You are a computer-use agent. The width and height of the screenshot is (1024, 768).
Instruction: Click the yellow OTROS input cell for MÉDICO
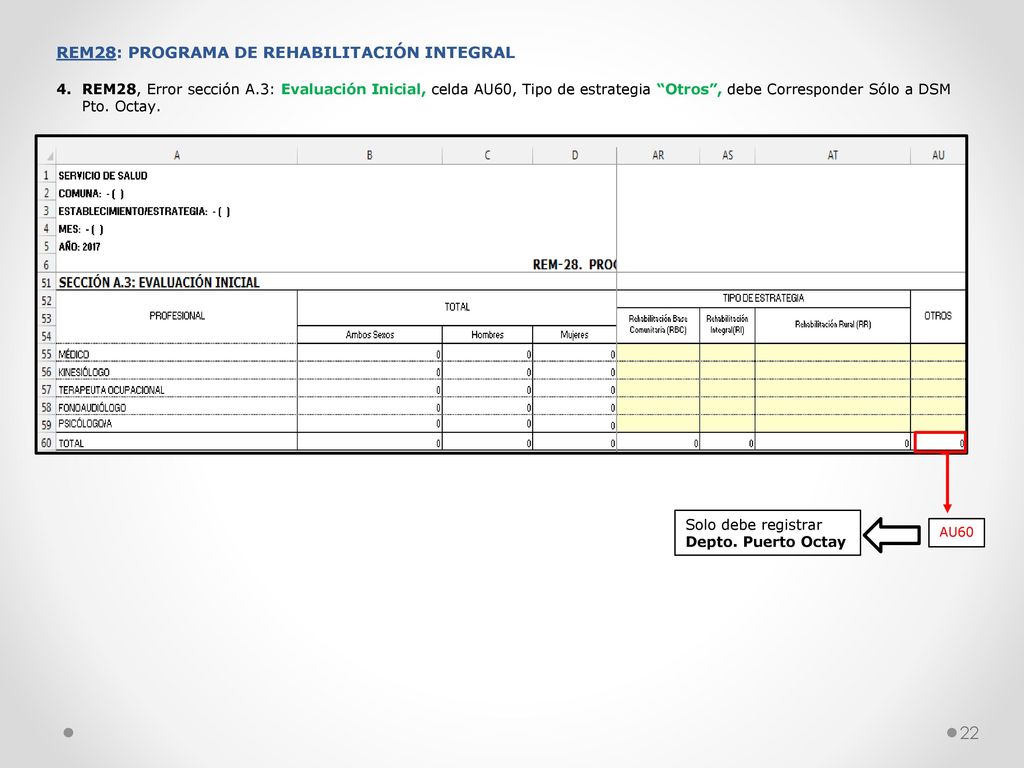938,353
